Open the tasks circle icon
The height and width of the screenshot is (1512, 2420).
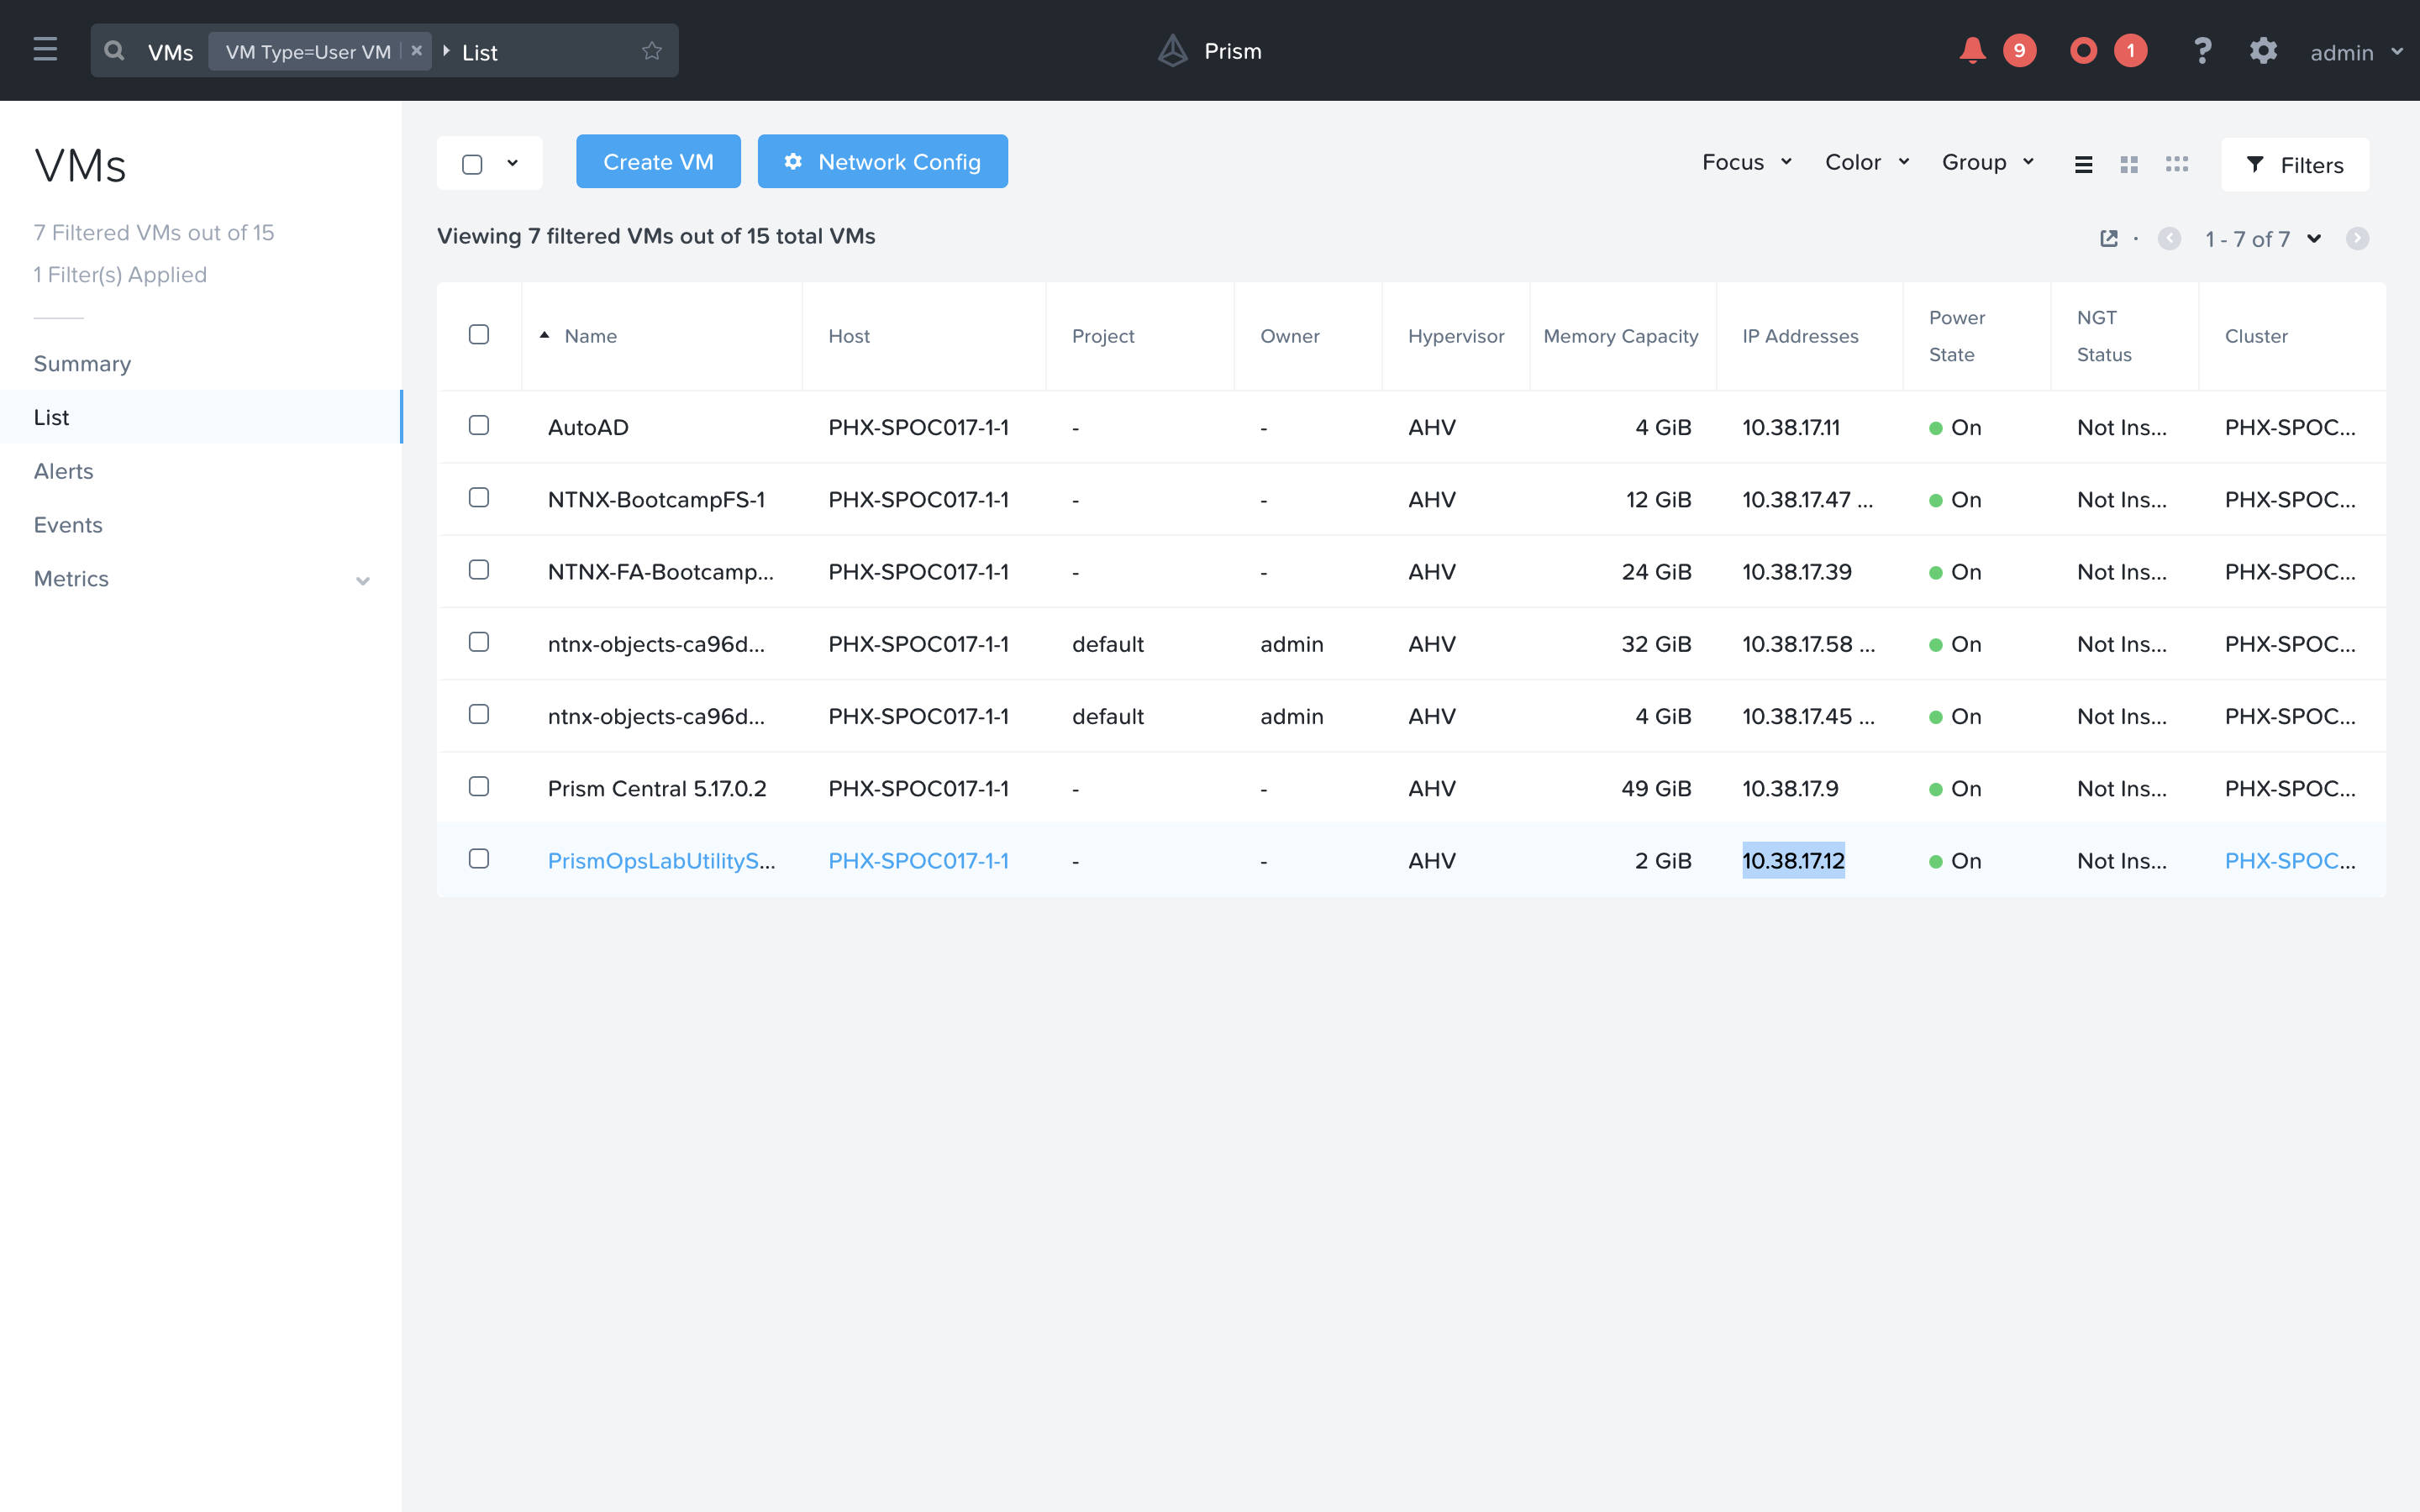point(2083,50)
